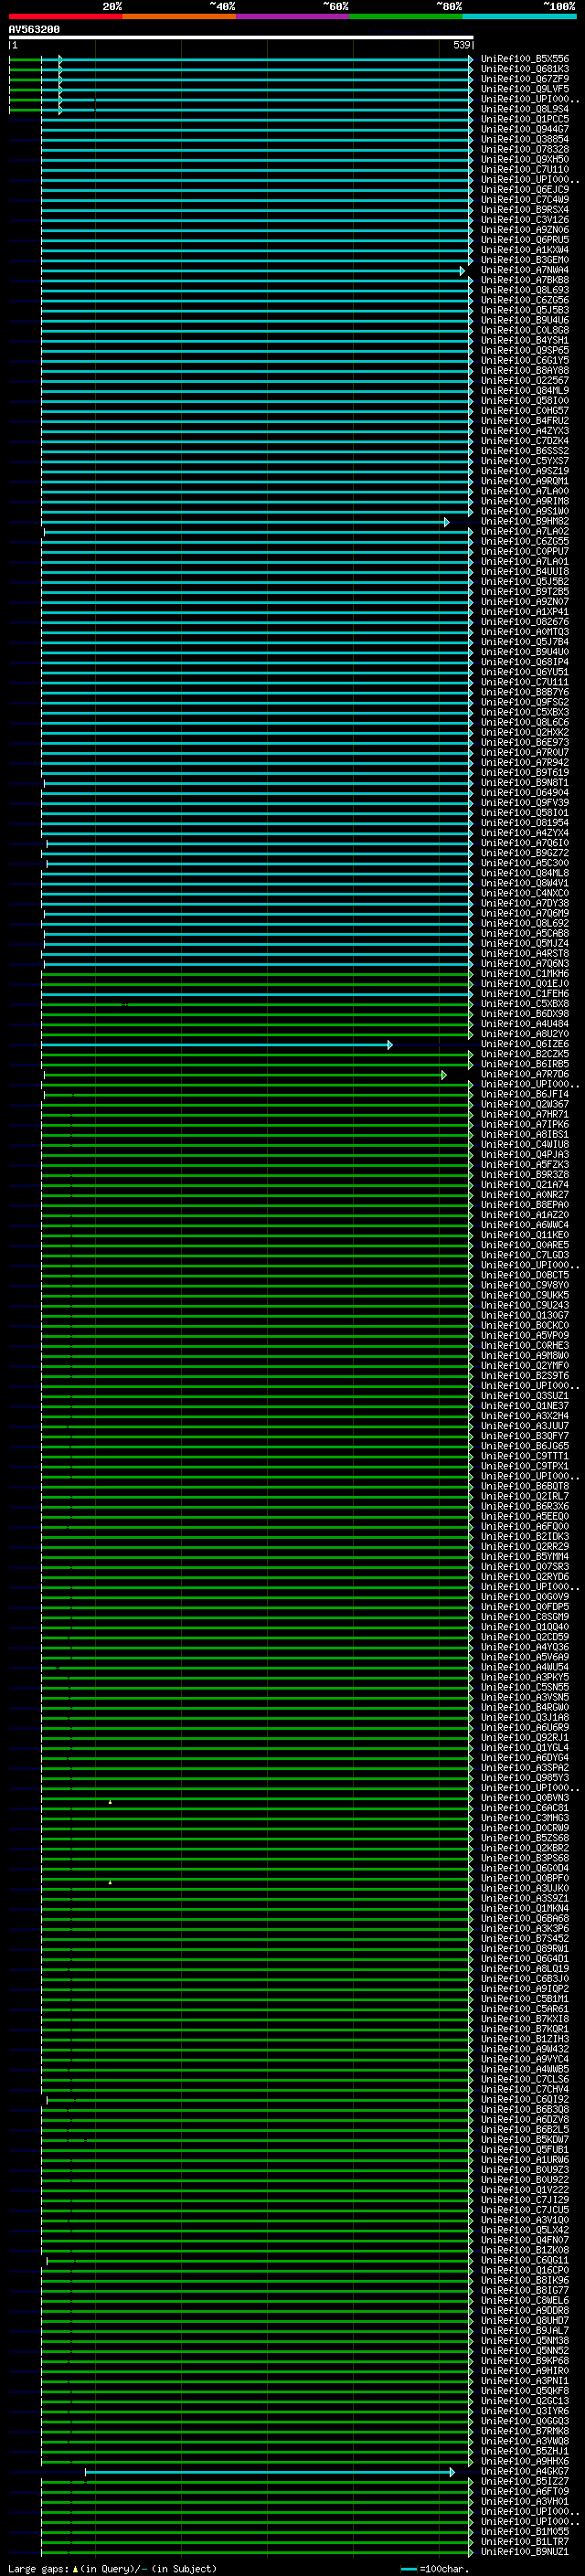Click the cyan ~100% identity legend segment
This screenshot has height=2576, width=585.
click(x=520, y=17)
